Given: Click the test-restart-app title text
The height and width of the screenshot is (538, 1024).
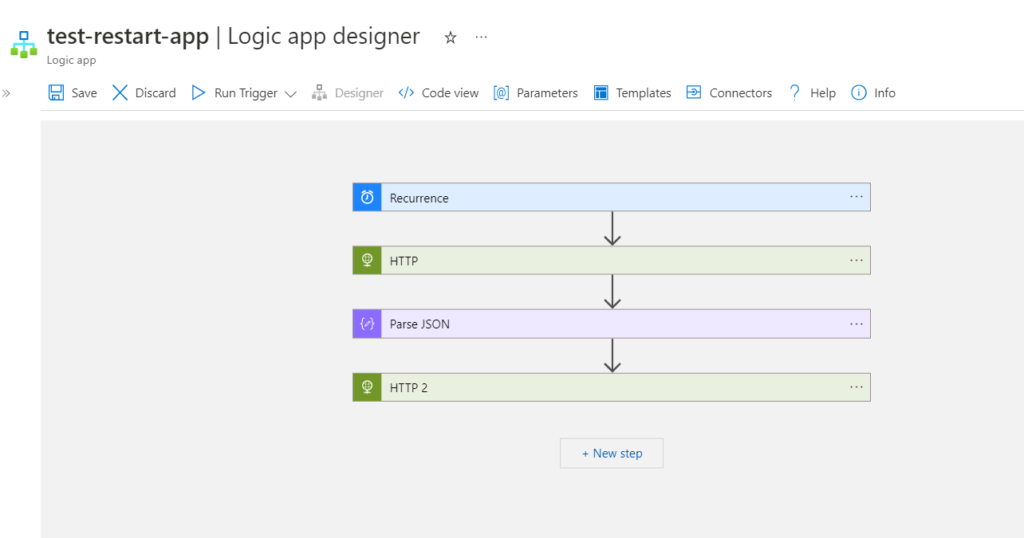Looking at the screenshot, I should coord(128,37).
